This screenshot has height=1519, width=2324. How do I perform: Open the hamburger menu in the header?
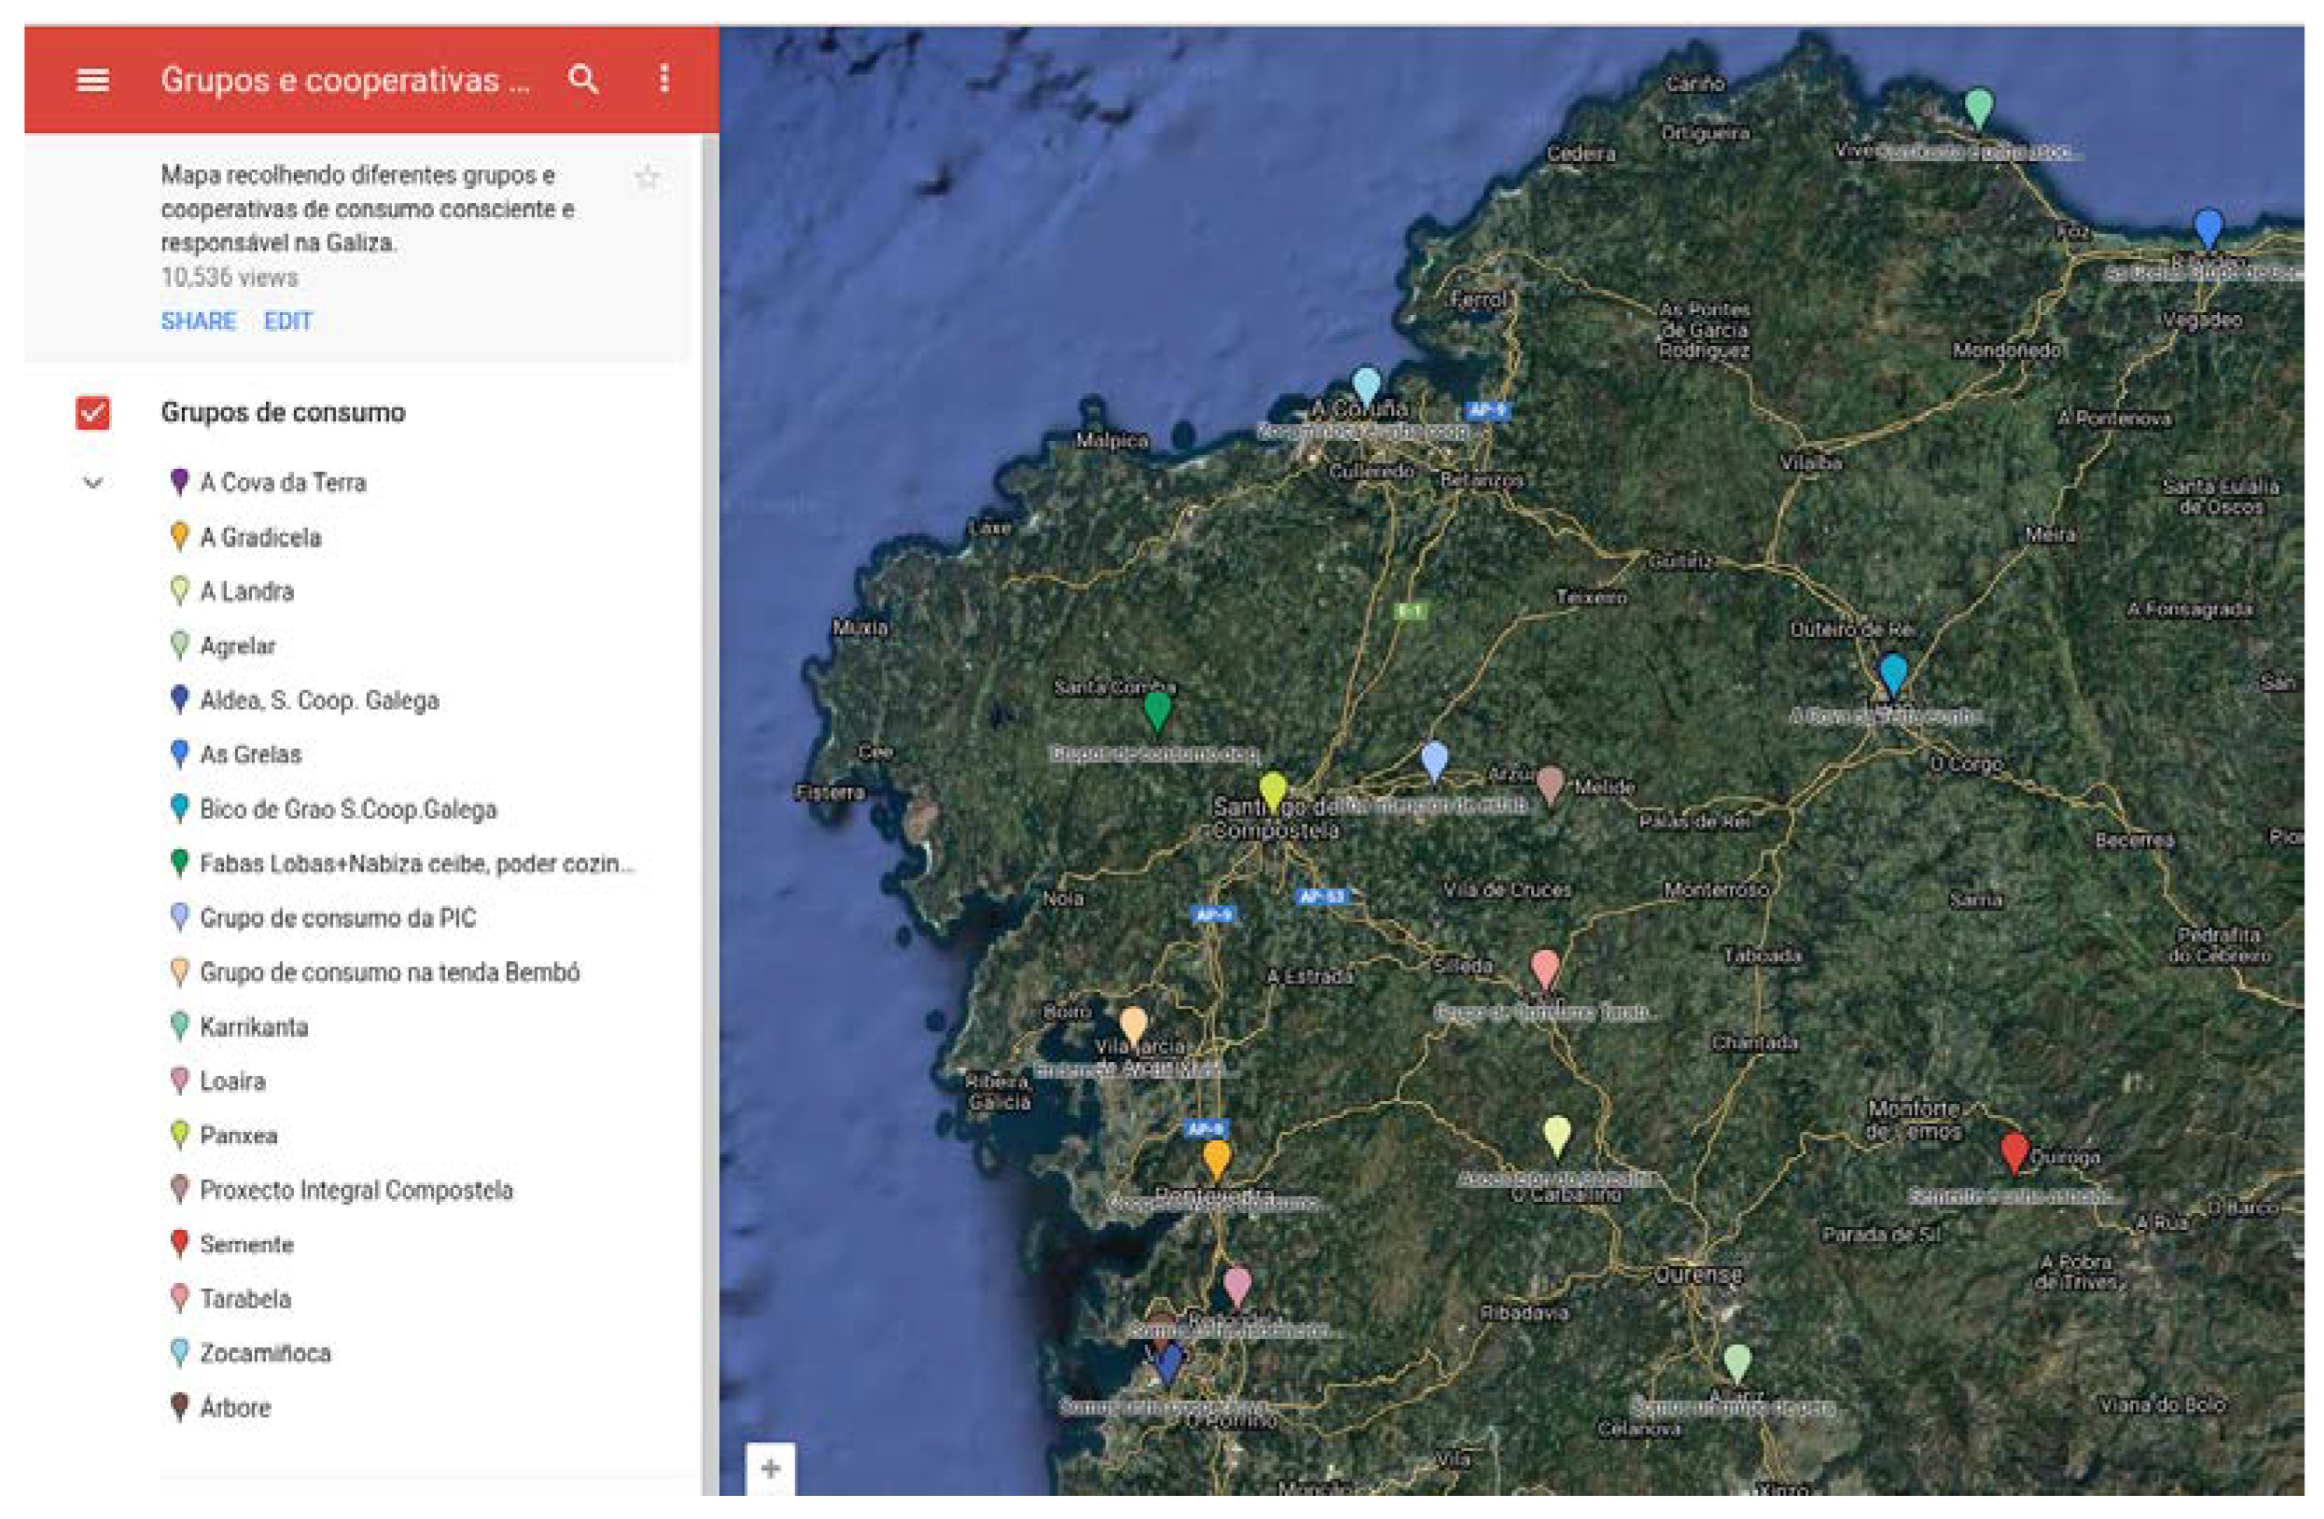93,79
